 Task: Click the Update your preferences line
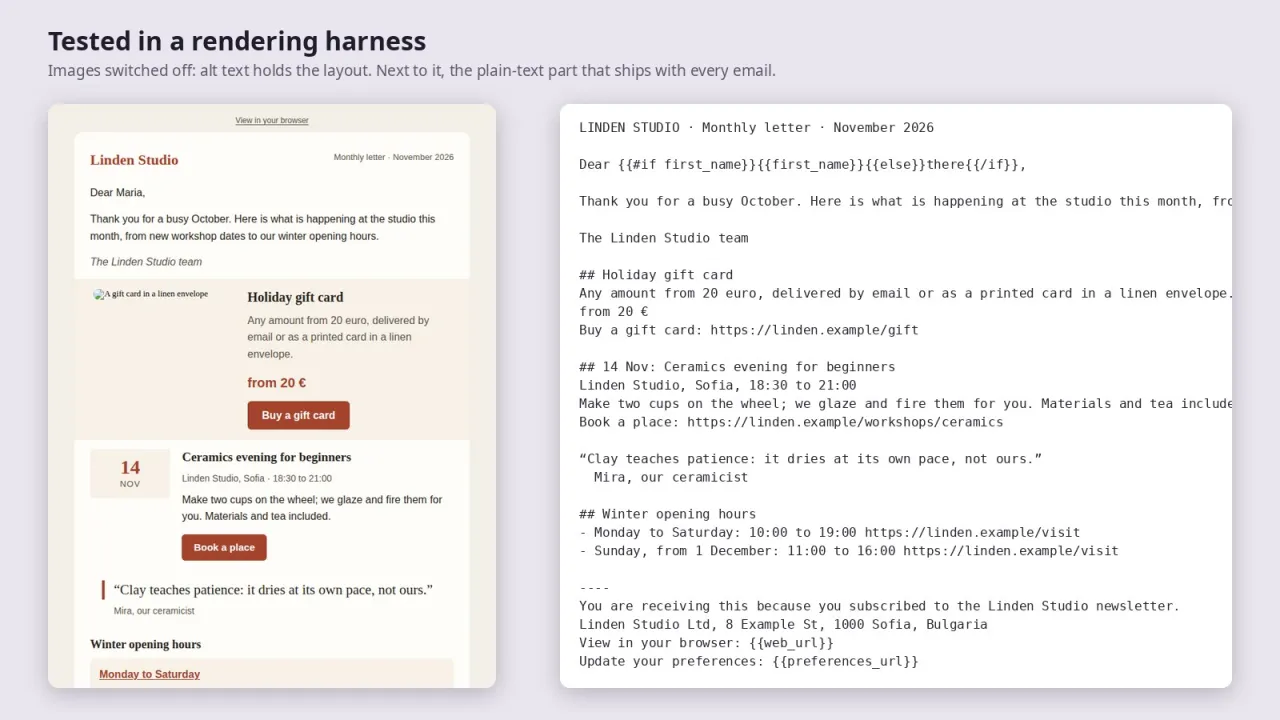tap(748, 661)
